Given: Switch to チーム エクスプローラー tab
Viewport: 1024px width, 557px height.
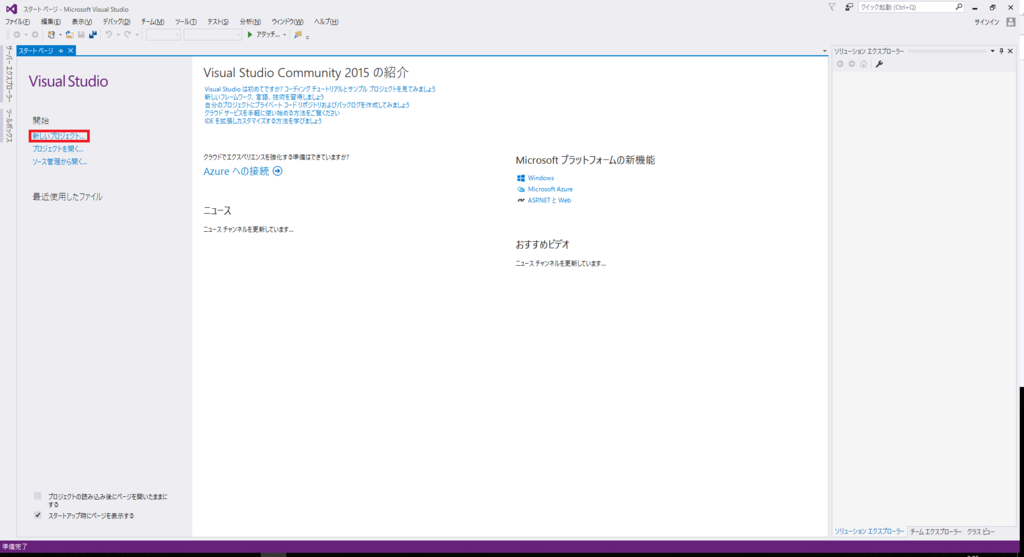Looking at the screenshot, I should pos(935,532).
